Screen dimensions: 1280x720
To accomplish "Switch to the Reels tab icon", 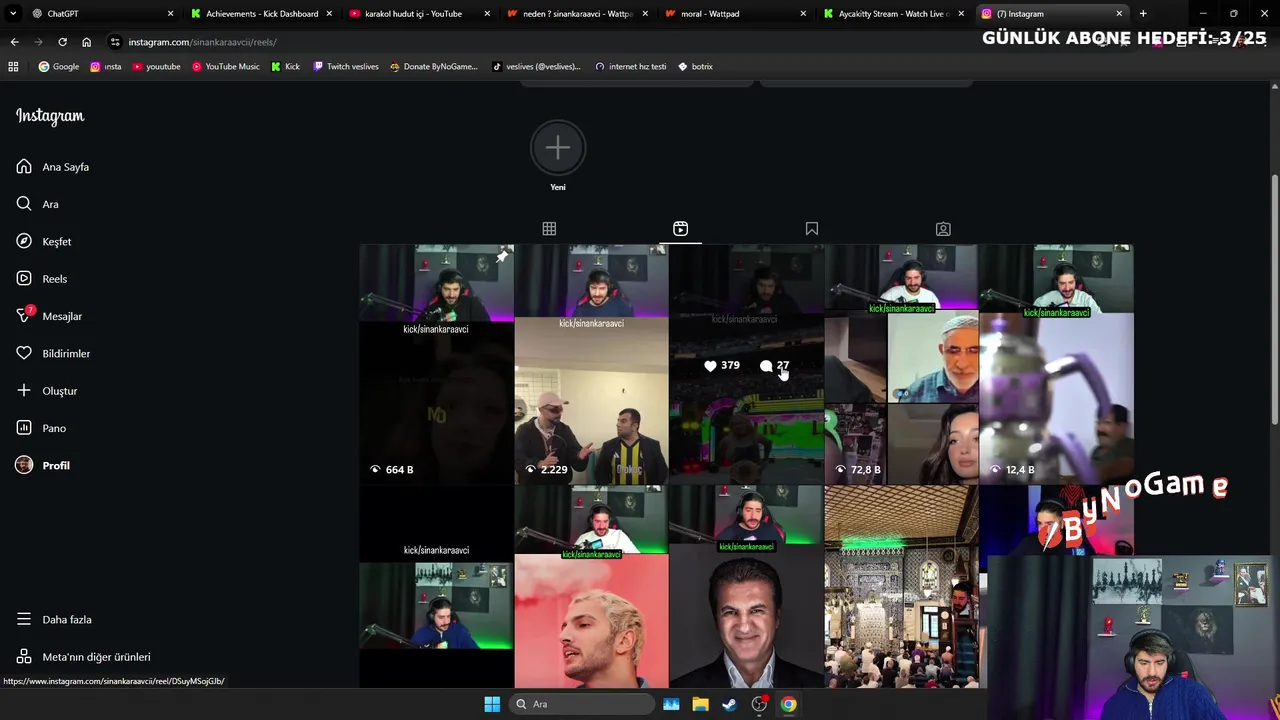I will coord(680,229).
